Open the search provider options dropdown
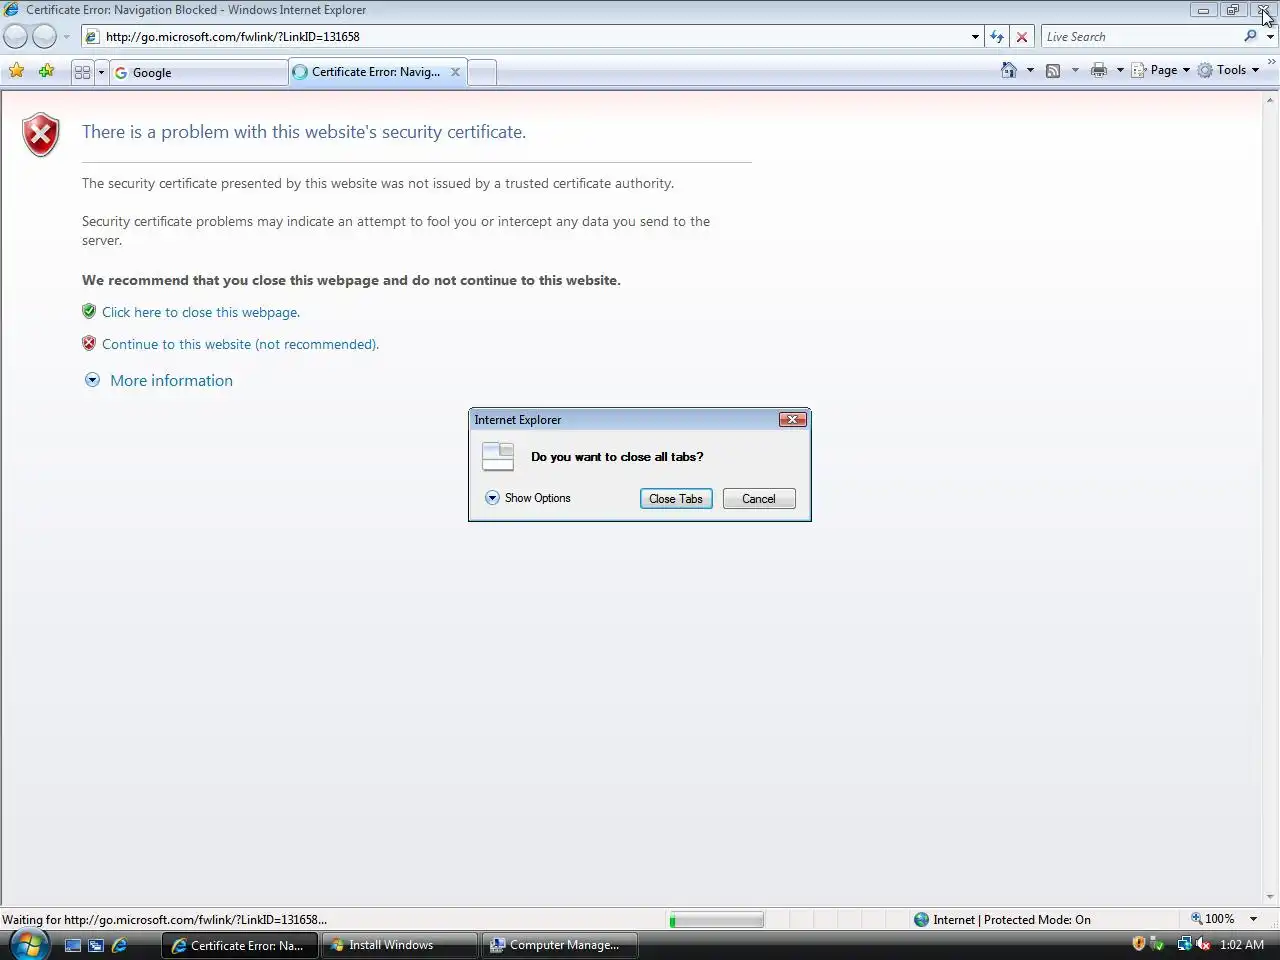The width and height of the screenshot is (1280, 960). [x=1270, y=37]
